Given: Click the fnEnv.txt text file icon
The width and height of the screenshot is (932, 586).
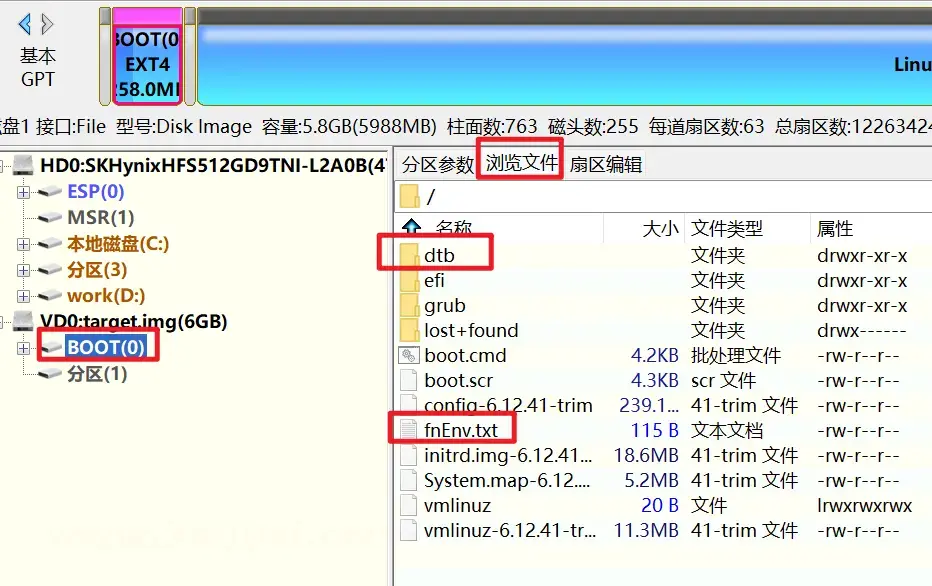Looking at the screenshot, I should tap(408, 430).
